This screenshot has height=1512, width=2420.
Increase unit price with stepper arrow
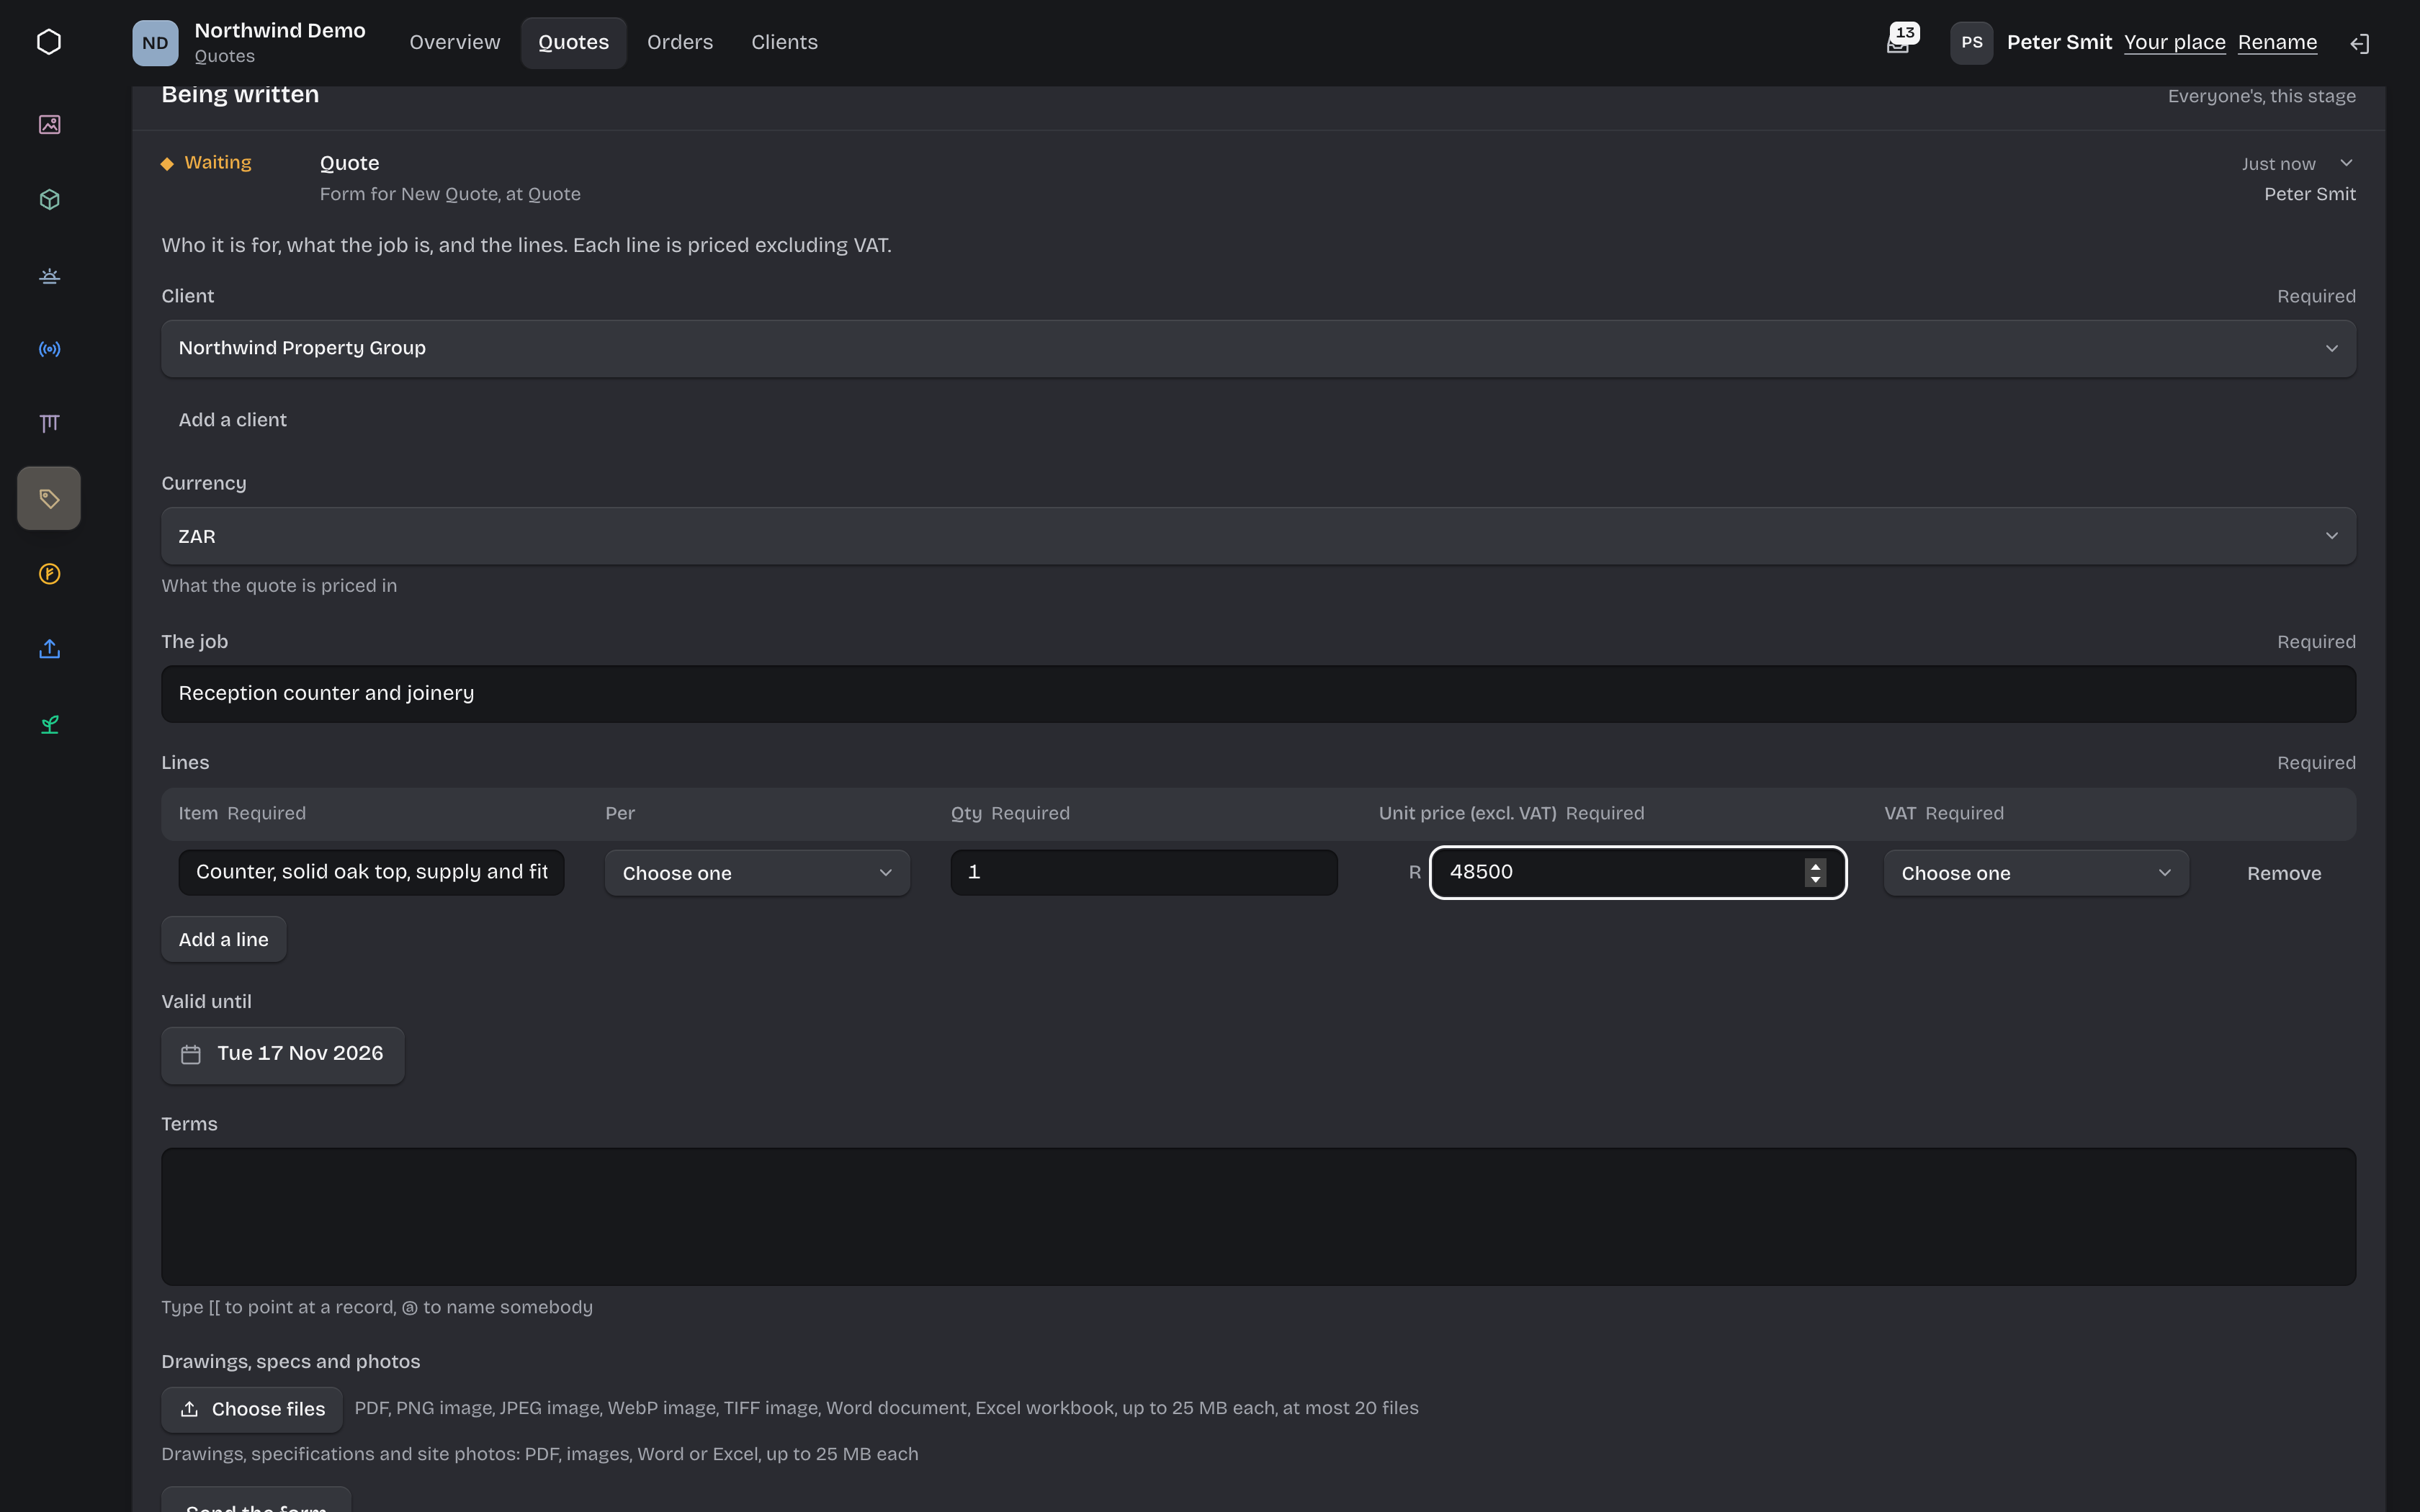click(1815, 866)
